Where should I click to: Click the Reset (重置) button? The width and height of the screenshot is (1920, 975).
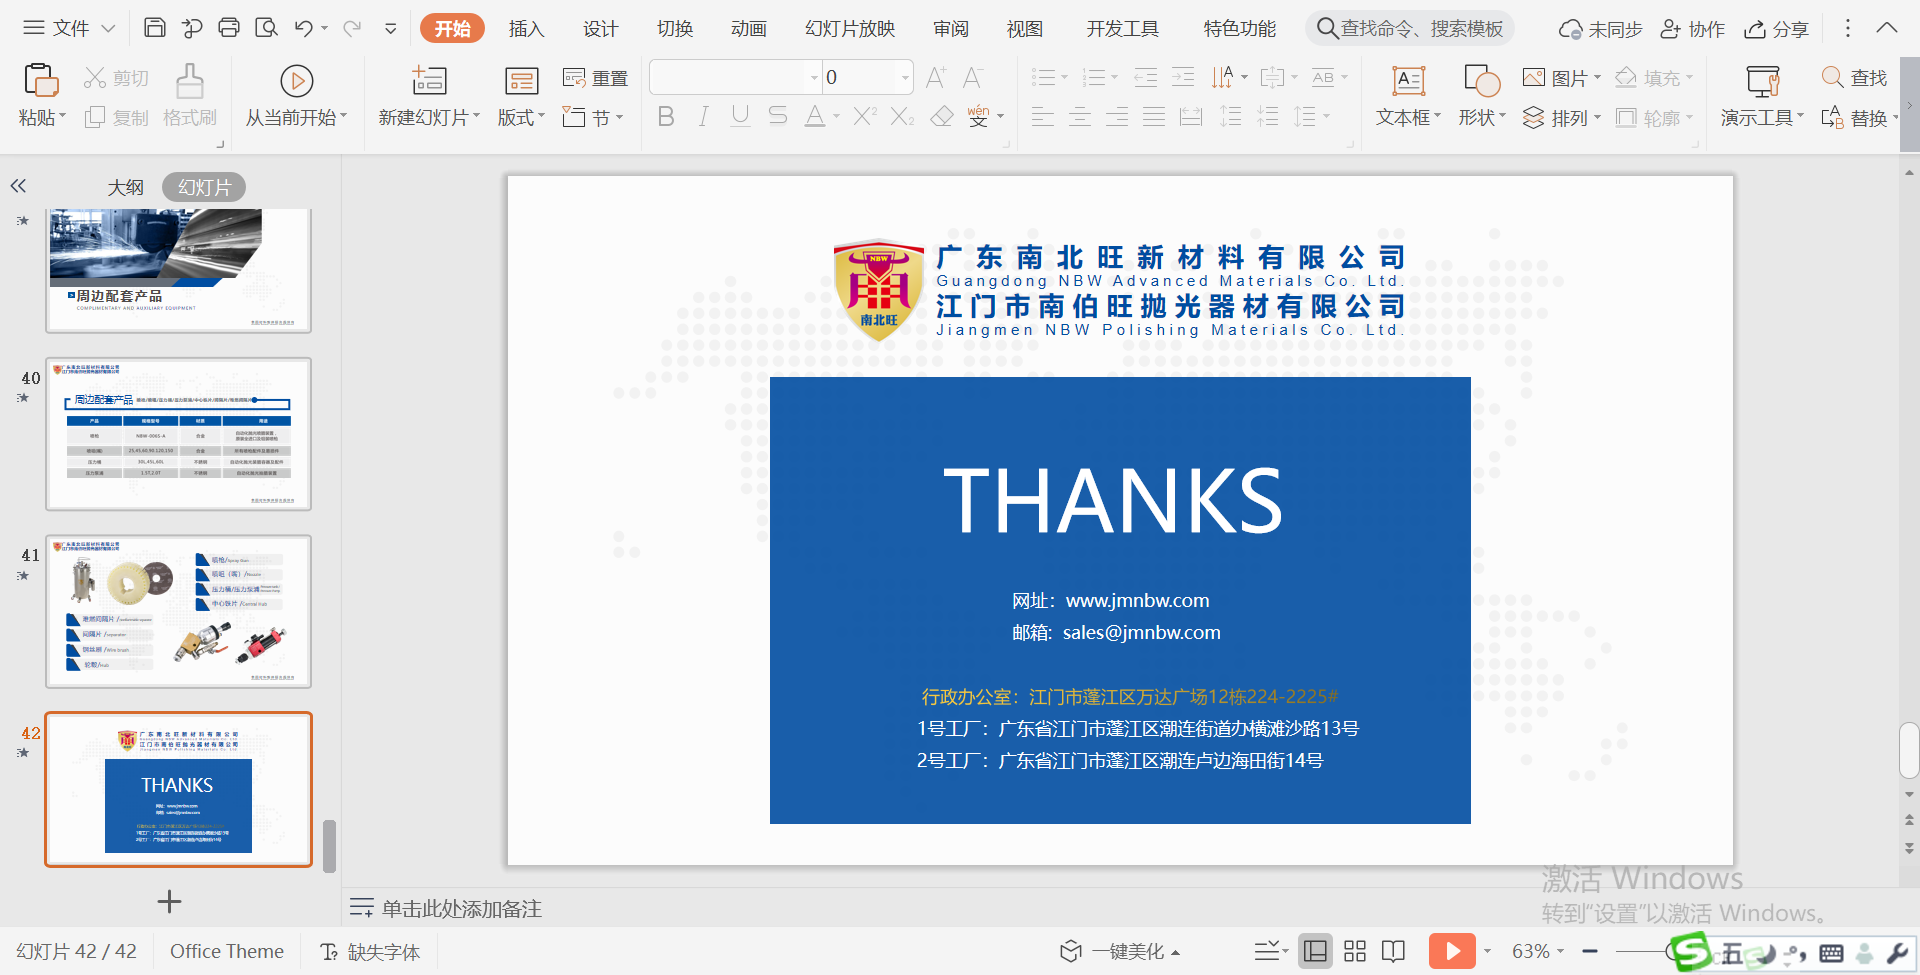[595, 78]
